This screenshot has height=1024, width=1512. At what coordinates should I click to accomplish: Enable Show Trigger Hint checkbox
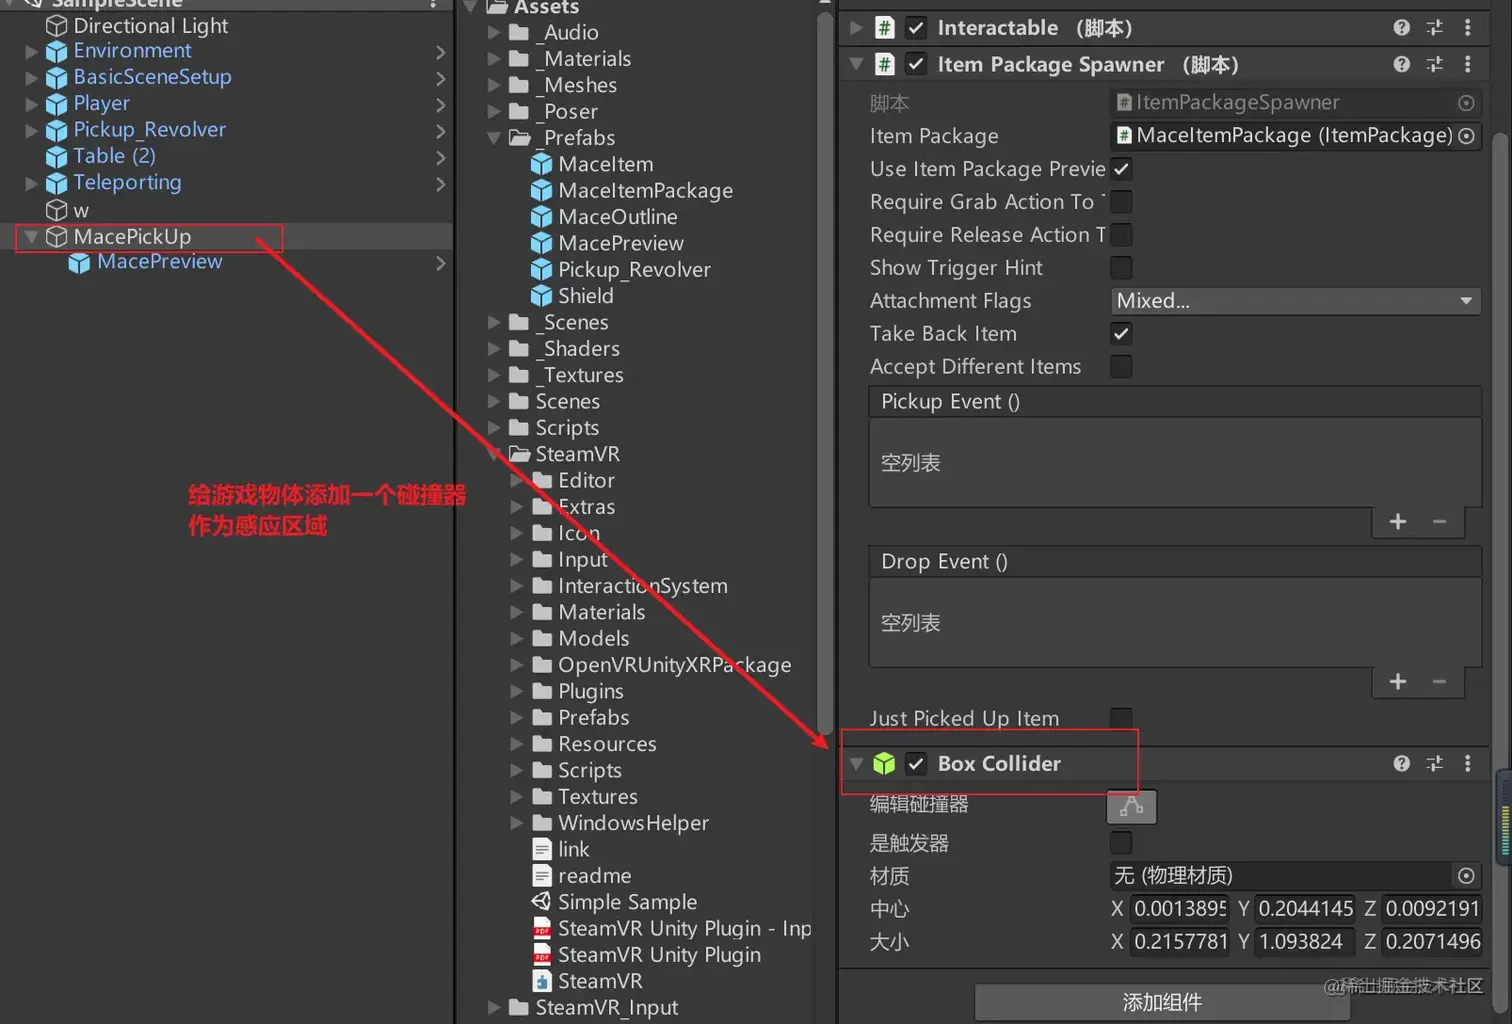point(1121,268)
